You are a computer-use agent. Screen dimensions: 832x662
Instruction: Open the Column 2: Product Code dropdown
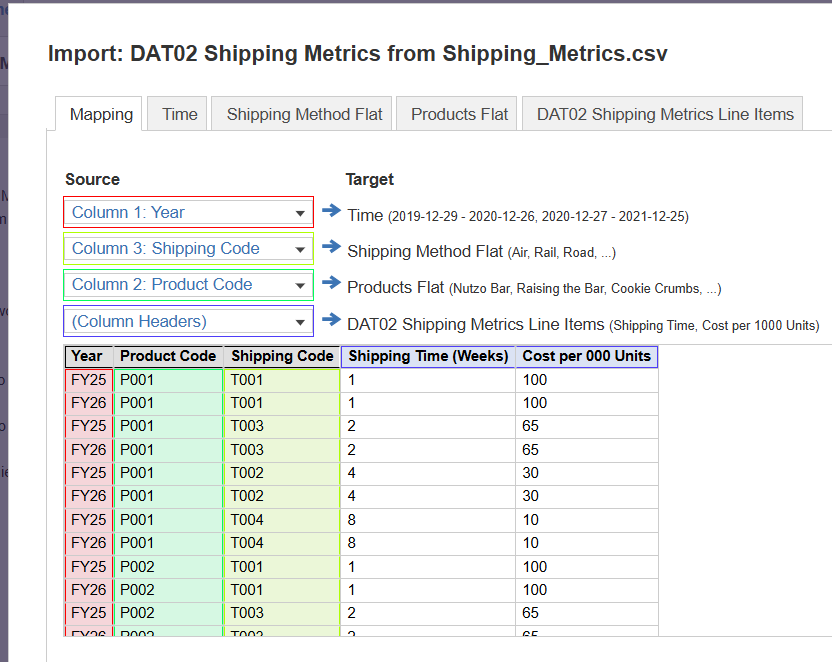coord(188,285)
